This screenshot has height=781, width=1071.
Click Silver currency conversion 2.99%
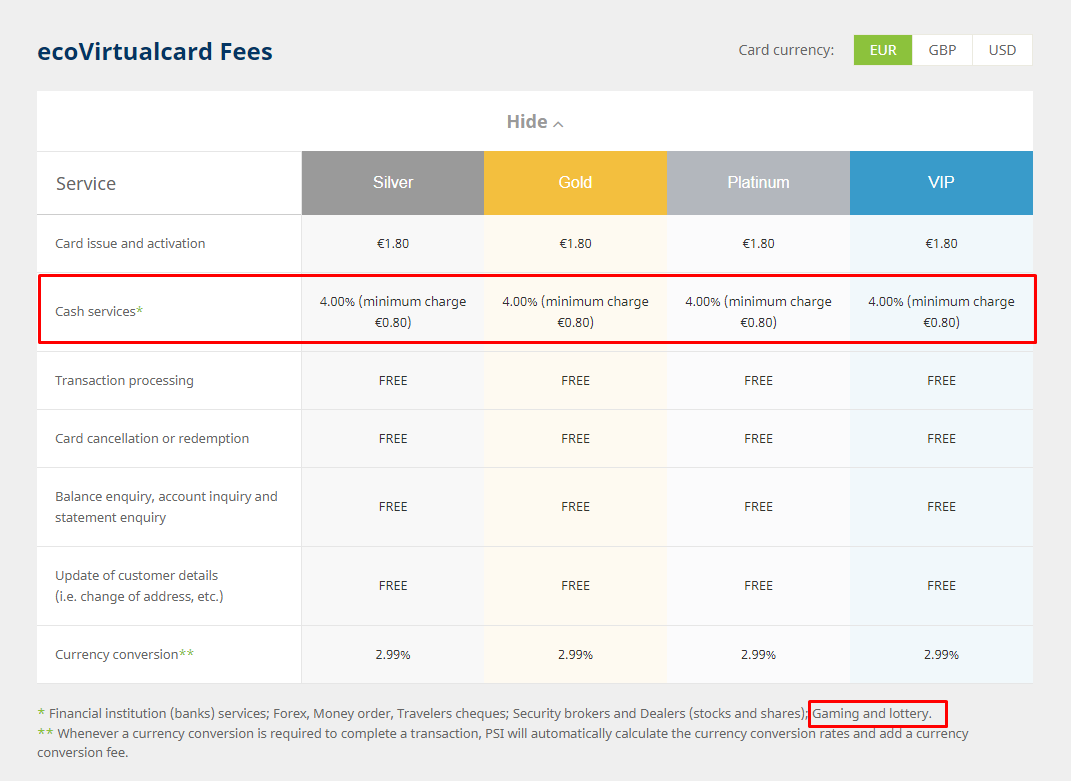point(393,655)
